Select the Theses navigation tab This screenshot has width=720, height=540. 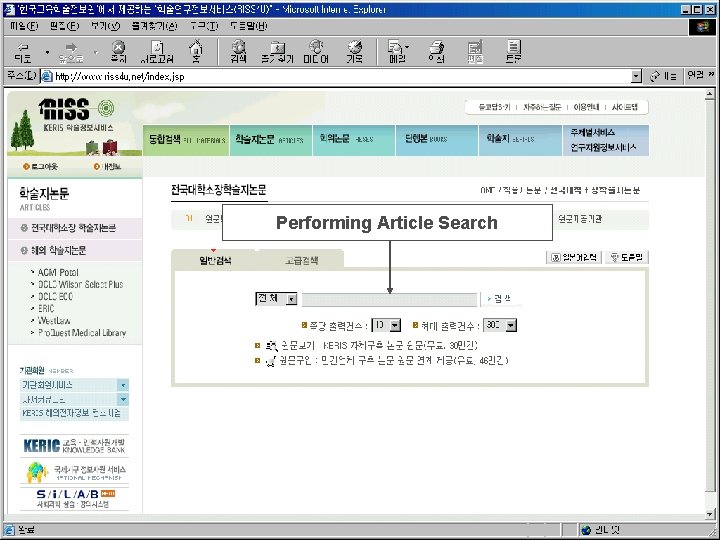click(354, 140)
